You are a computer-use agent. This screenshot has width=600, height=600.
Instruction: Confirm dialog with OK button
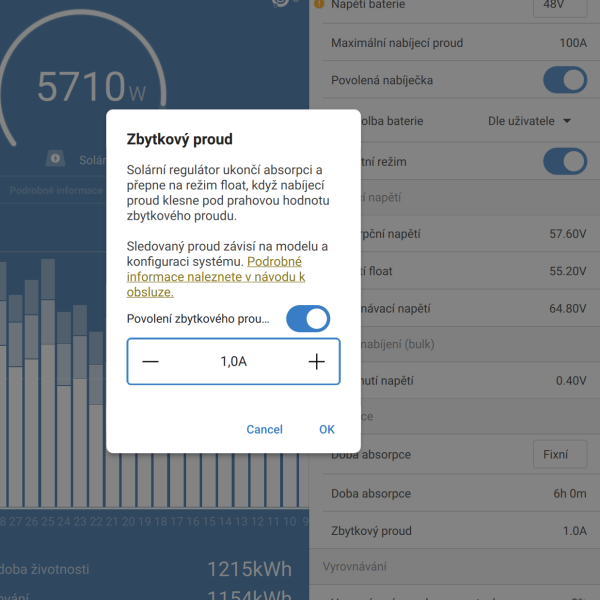click(x=327, y=429)
